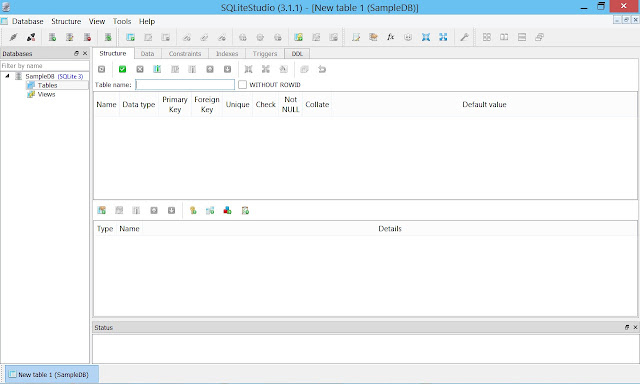The height and width of the screenshot is (384, 640).
Task: Click the Details header in constraints list
Action: pyautogui.click(x=390, y=229)
